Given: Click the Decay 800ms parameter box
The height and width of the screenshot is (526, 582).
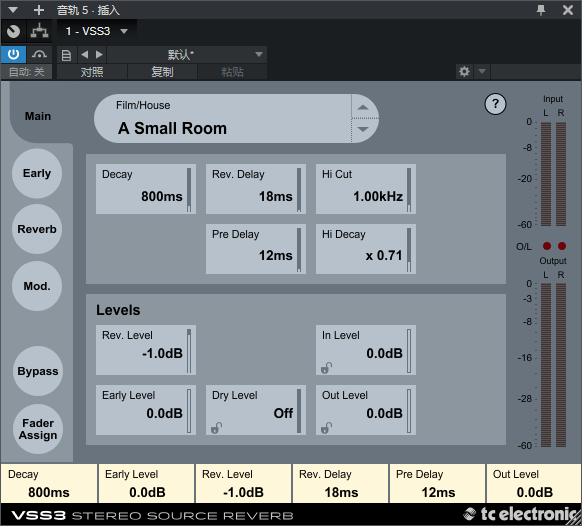Looking at the screenshot, I should pos(146,189).
